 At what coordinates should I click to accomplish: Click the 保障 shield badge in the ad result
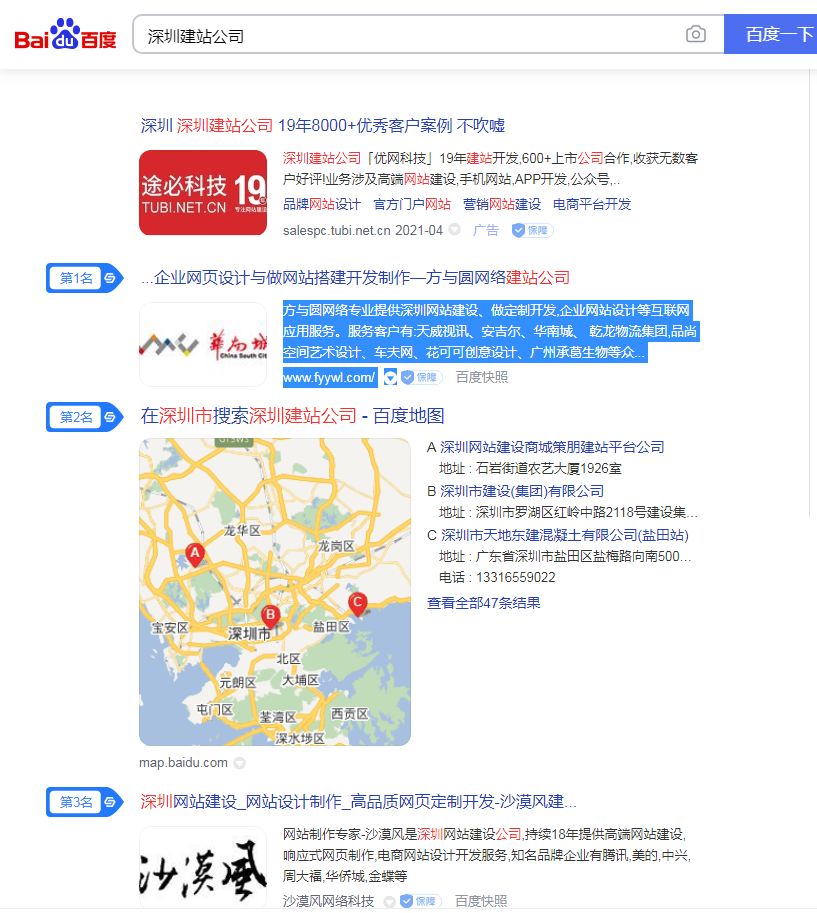(x=532, y=231)
